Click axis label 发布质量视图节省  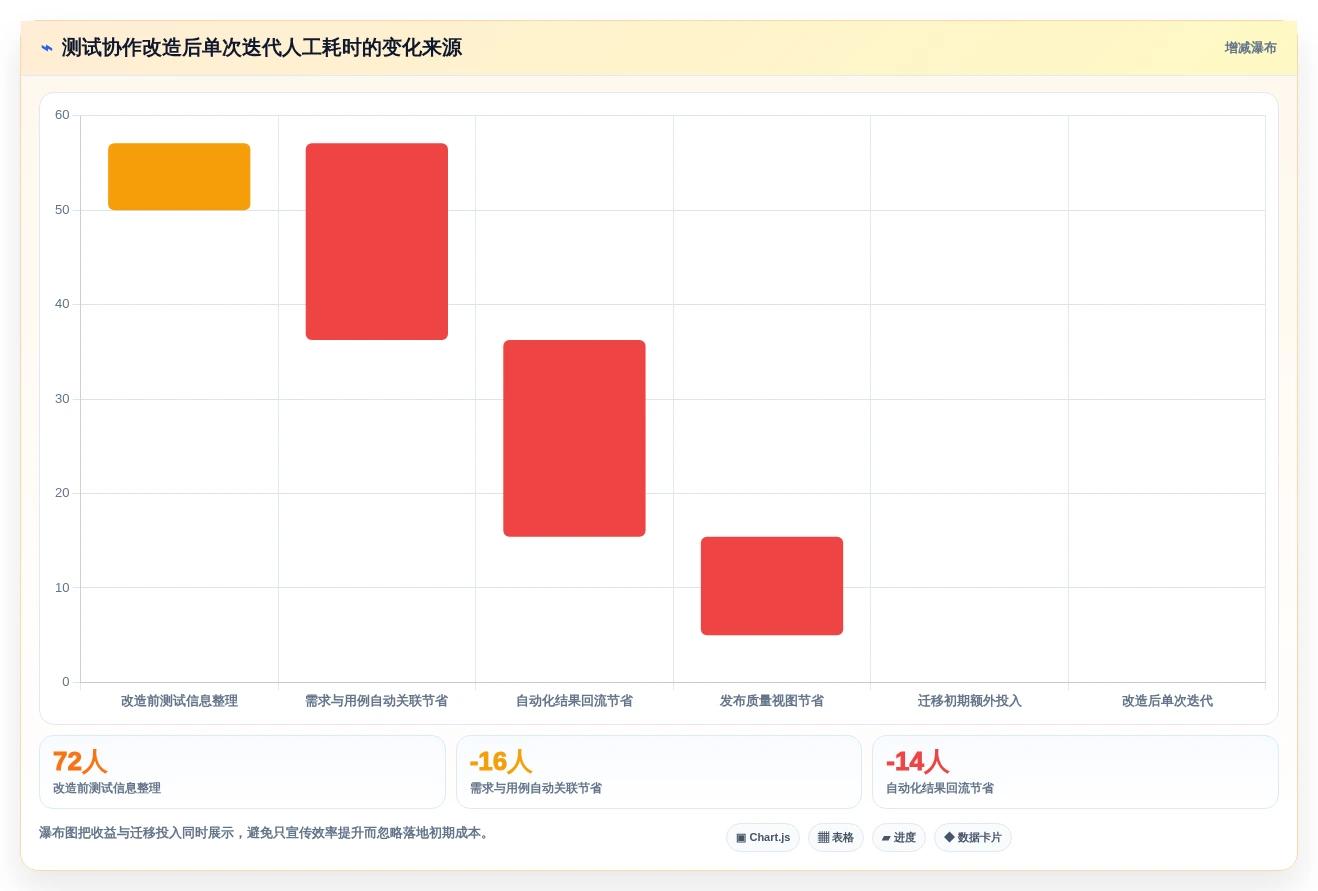tap(772, 701)
